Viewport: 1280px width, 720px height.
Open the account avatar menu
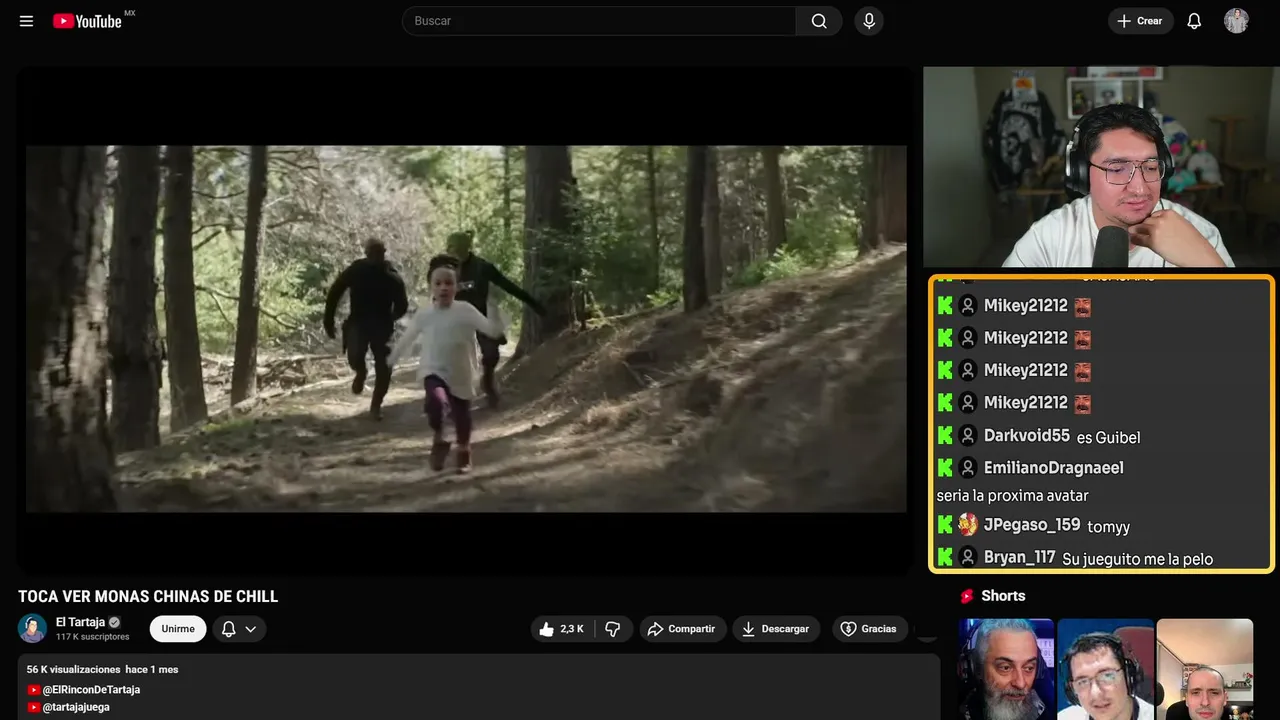[x=1236, y=21]
